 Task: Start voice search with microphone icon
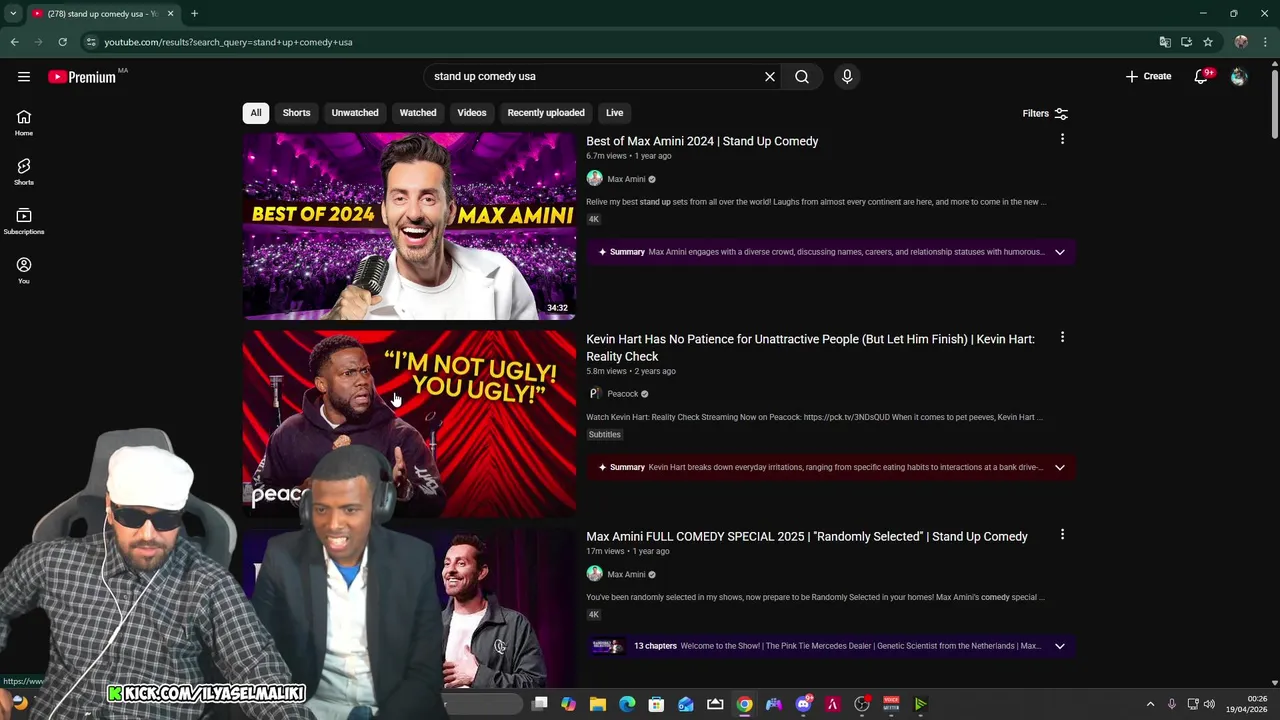tap(847, 76)
